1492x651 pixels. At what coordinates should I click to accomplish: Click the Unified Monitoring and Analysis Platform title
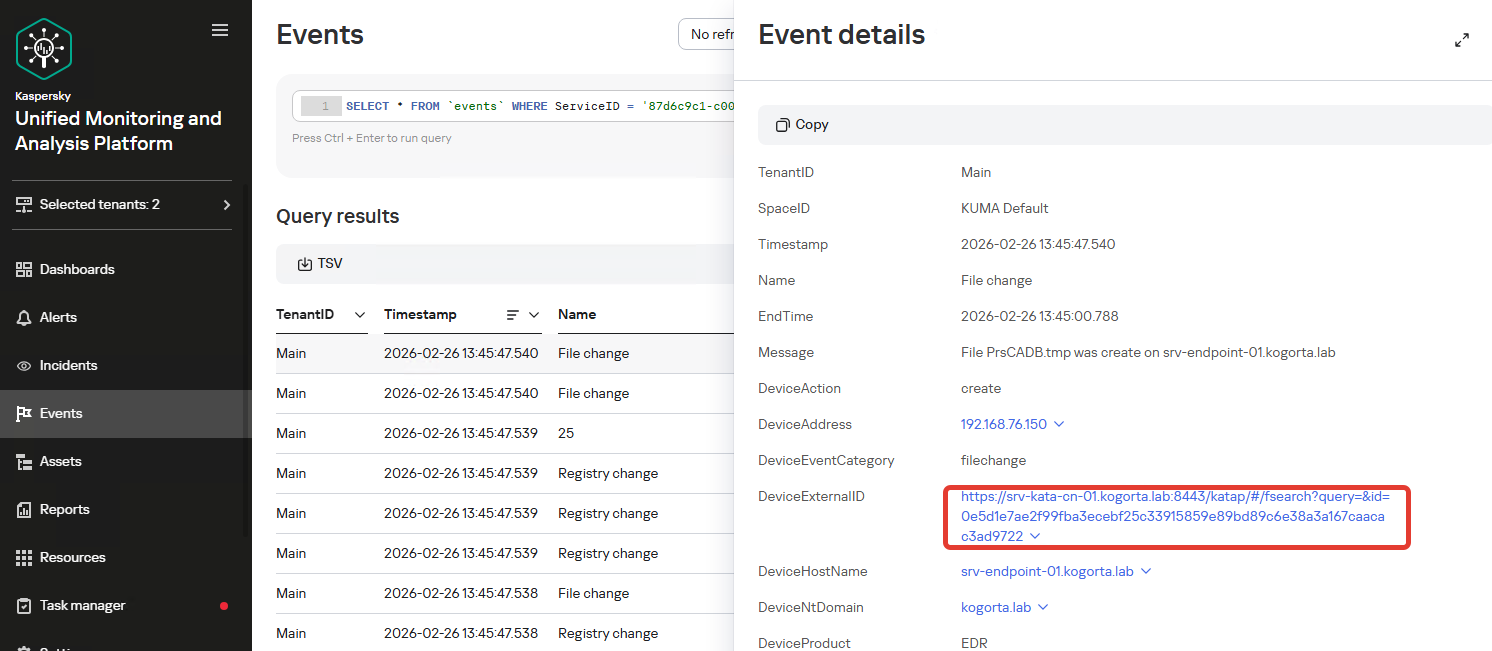coord(118,131)
